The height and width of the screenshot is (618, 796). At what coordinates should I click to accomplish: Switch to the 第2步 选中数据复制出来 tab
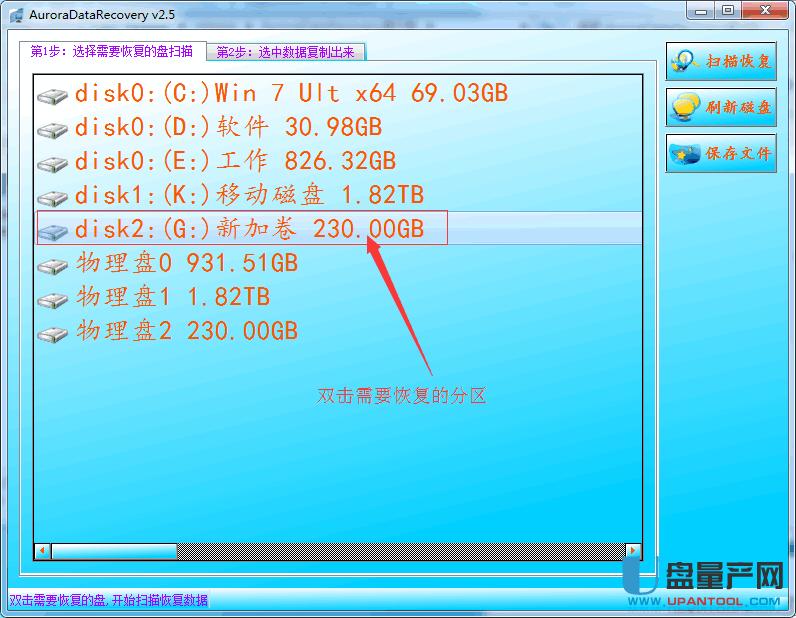[x=286, y=52]
